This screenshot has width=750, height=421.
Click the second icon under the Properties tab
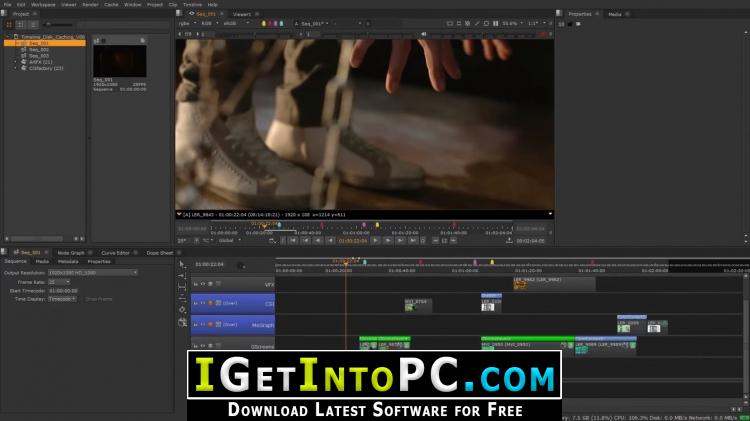pyautogui.click(x=570, y=24)
